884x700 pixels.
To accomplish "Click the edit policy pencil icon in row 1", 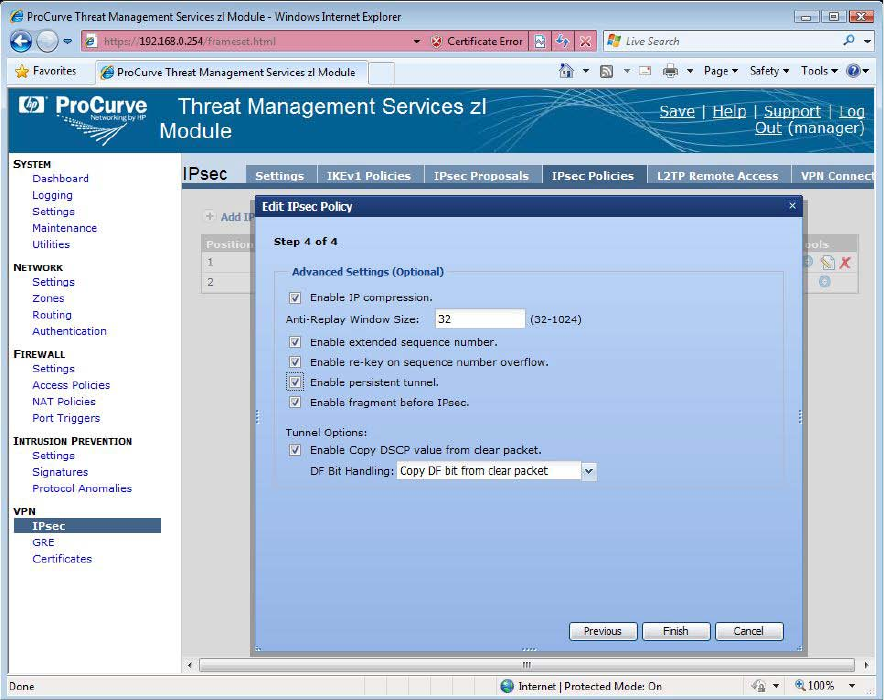I will coord(828,262).
